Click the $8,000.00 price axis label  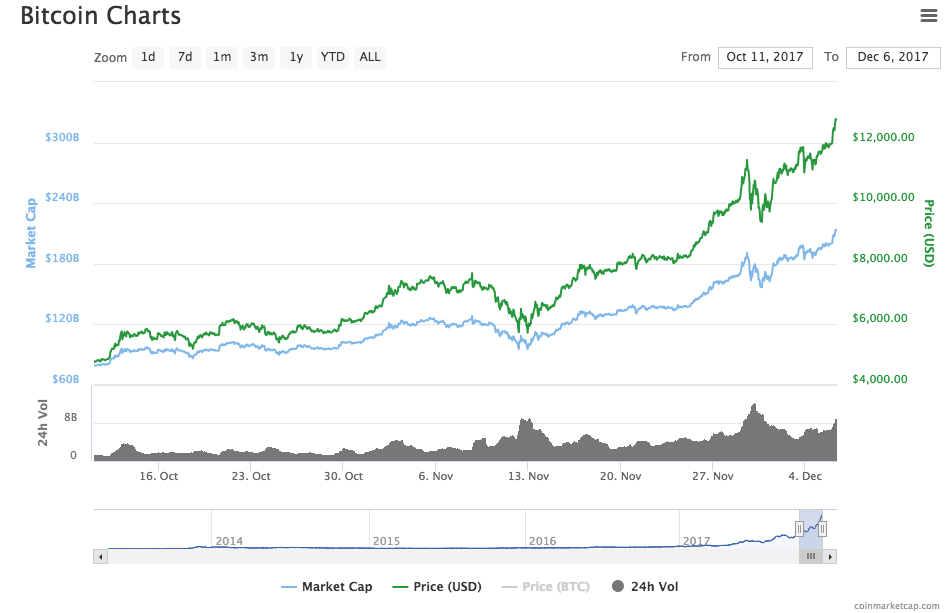click(880, 258)
